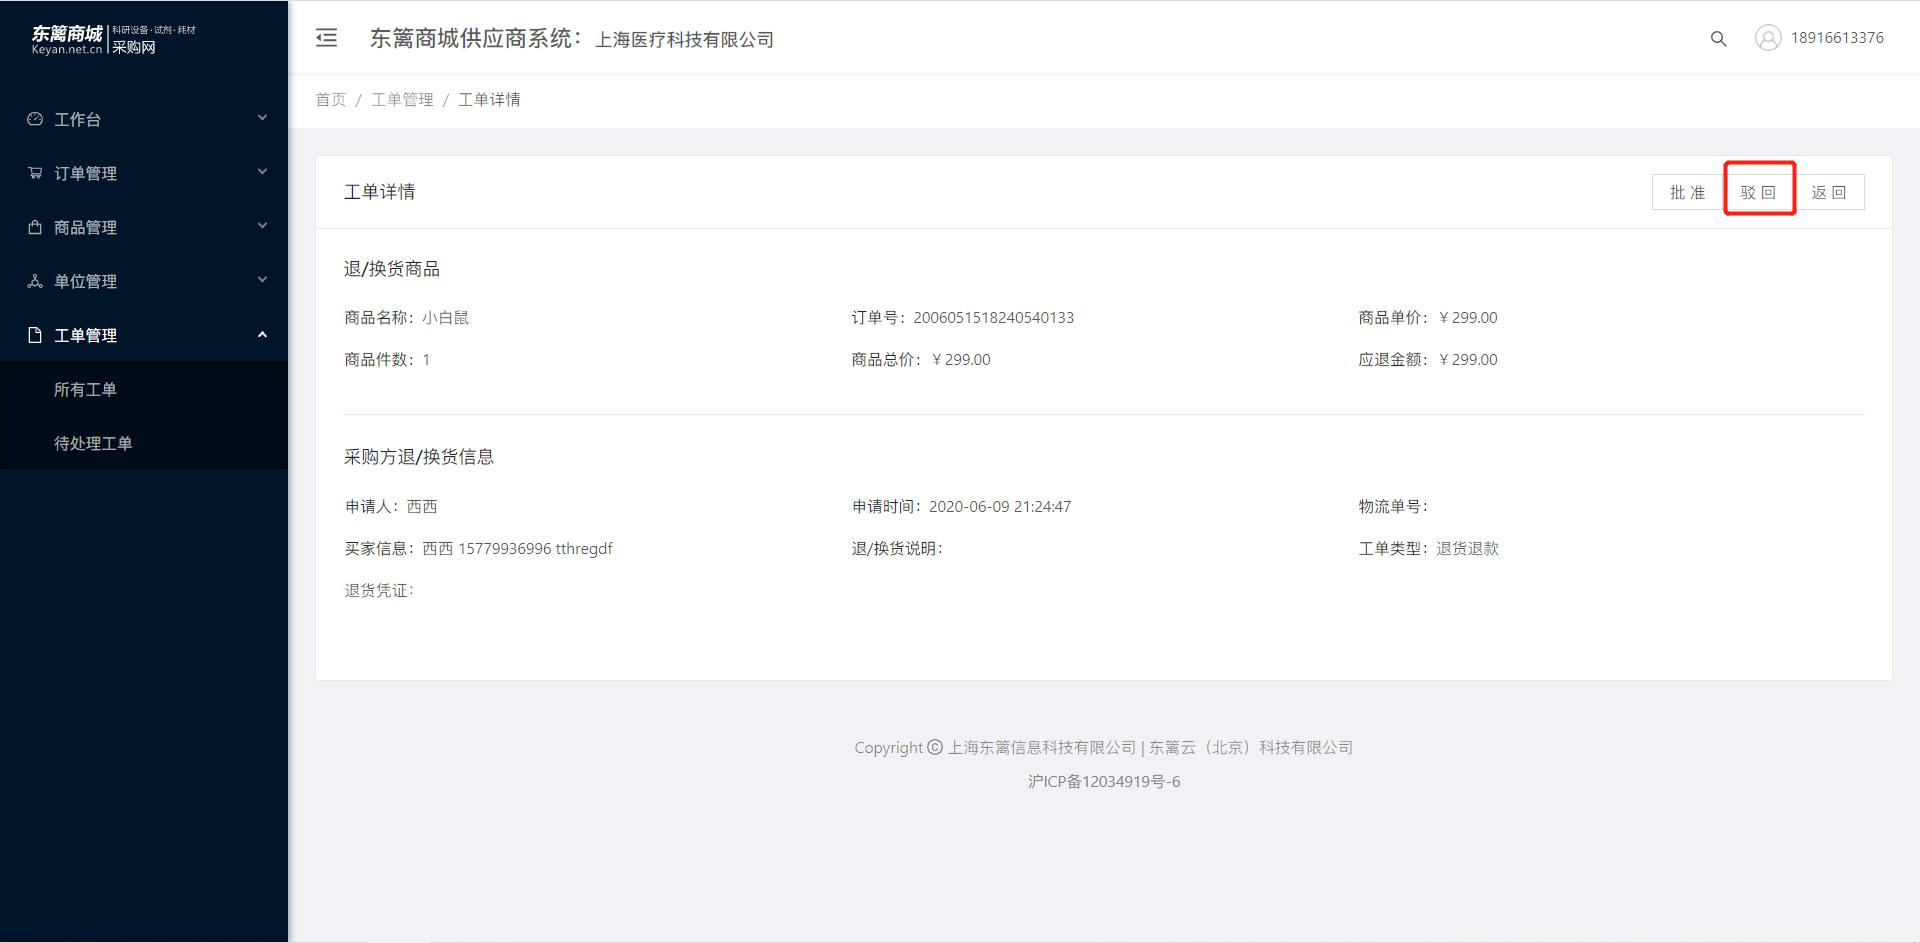Viewport: 1920px width, 943px height.
Task: Click the 工单管理 document icon
Action: [35, 335]
